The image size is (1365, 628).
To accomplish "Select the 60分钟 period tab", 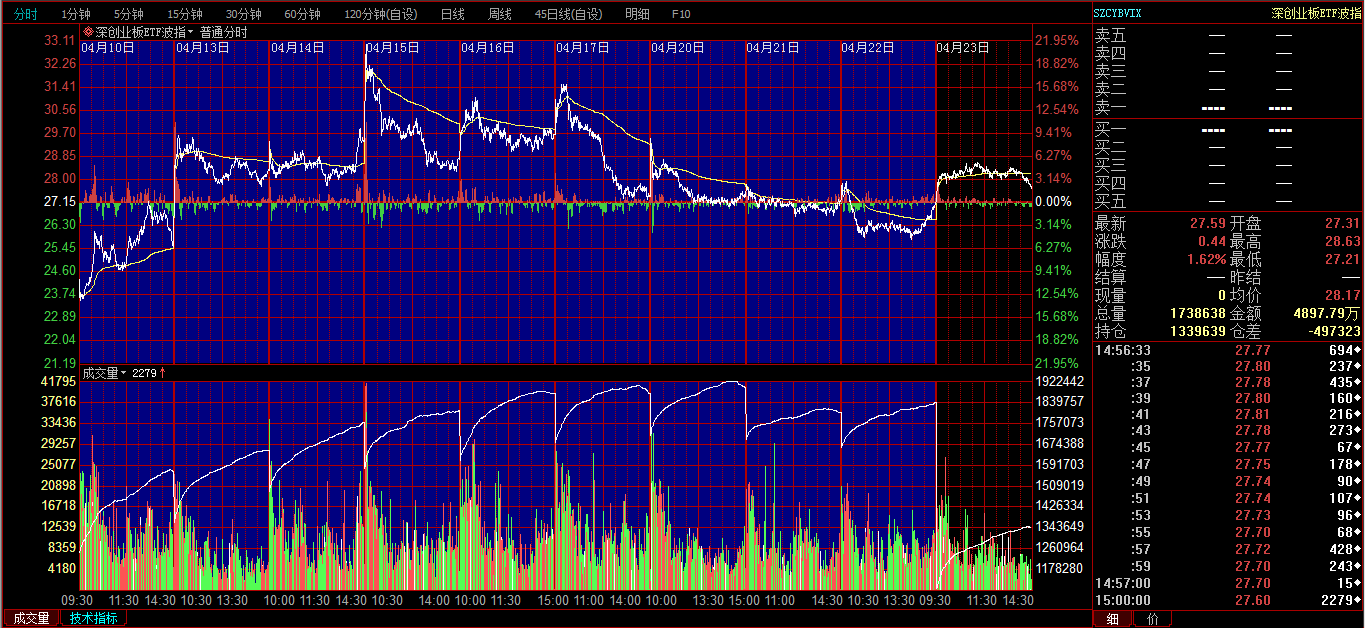I will (302, 14).
